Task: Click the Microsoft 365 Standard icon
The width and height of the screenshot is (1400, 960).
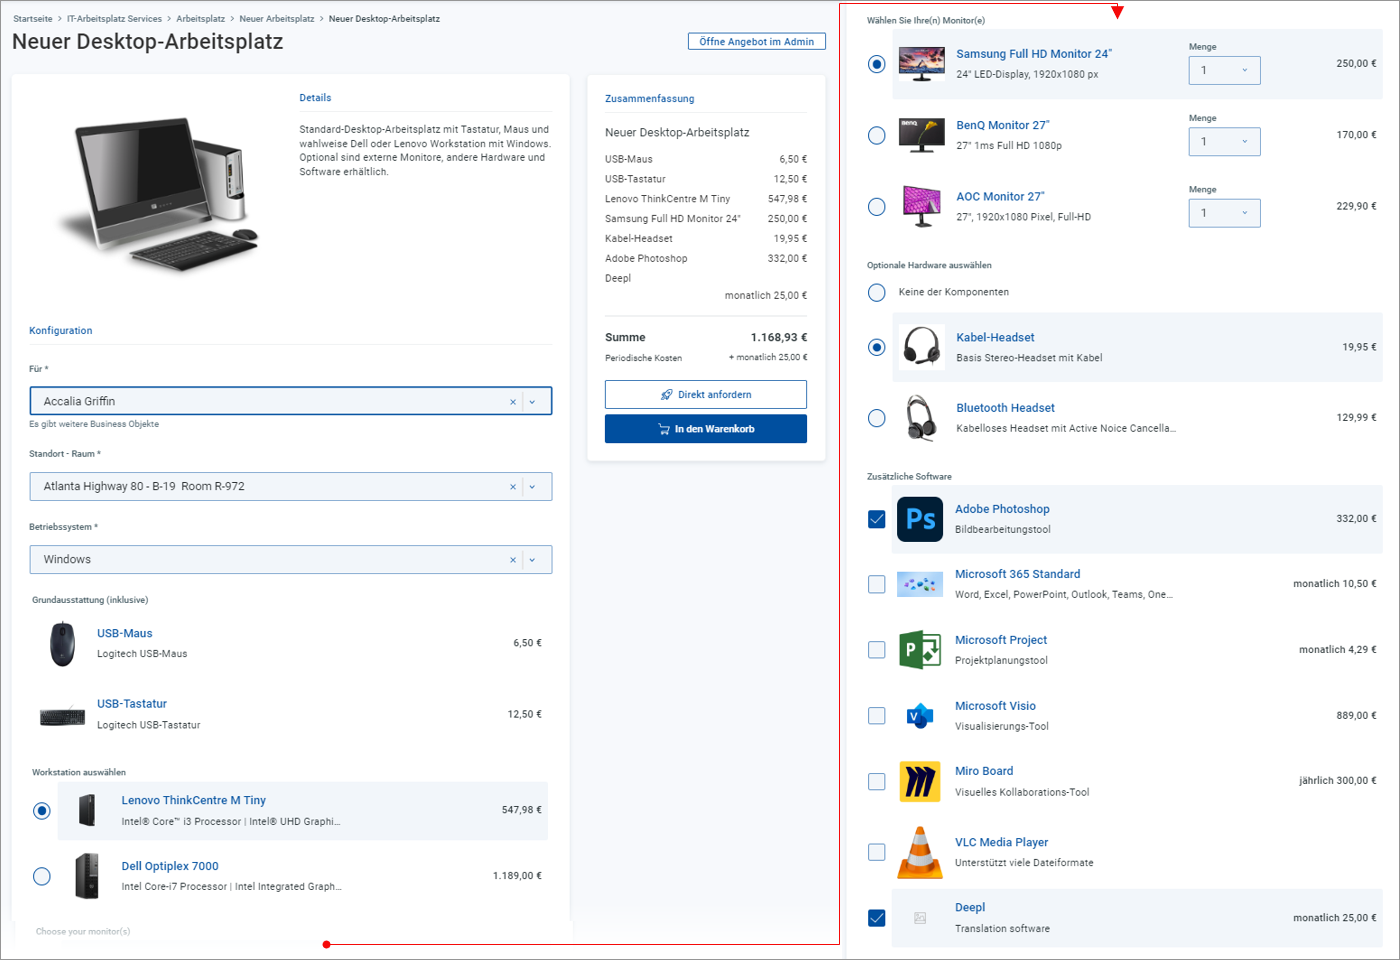Action: click(919, 584)
